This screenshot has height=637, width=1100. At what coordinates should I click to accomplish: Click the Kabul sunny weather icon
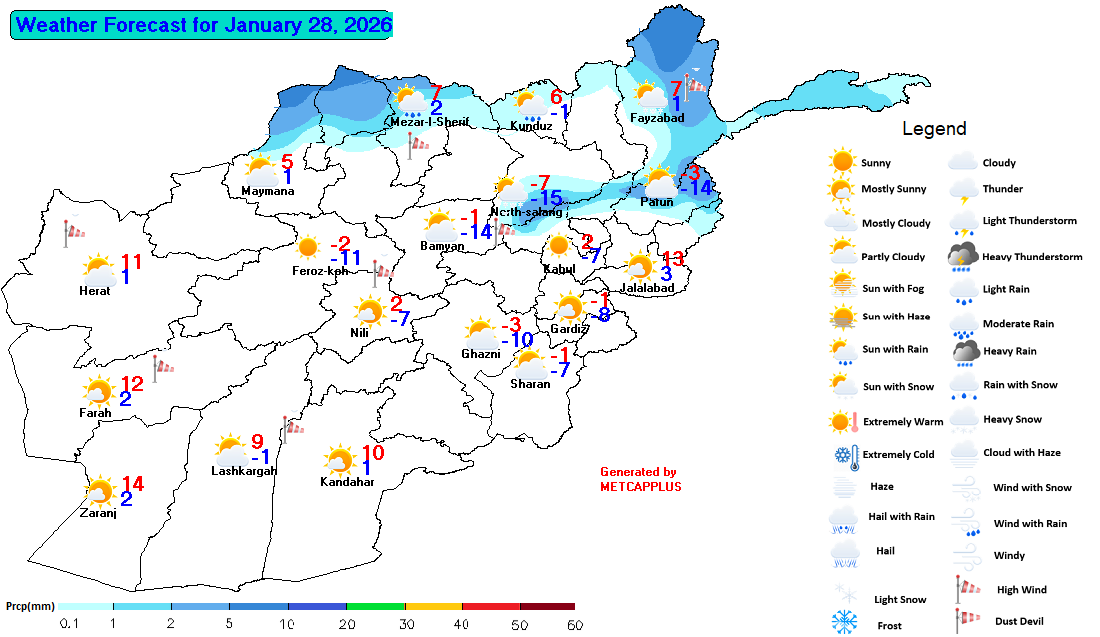coord(559,246)
